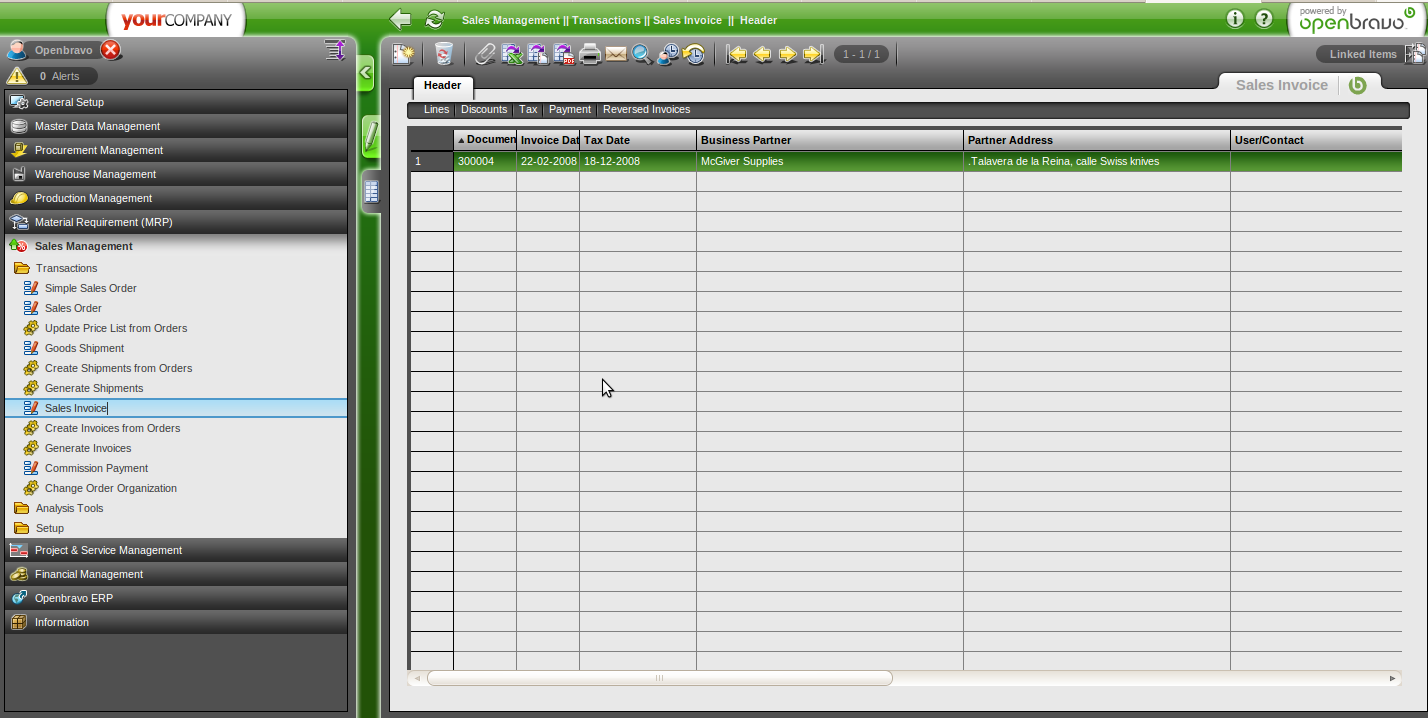Viewport: 1428px width, 718px height.
Task: Click the back arrow in top bar
Action: pyautogui.click(x=400, y=19)
